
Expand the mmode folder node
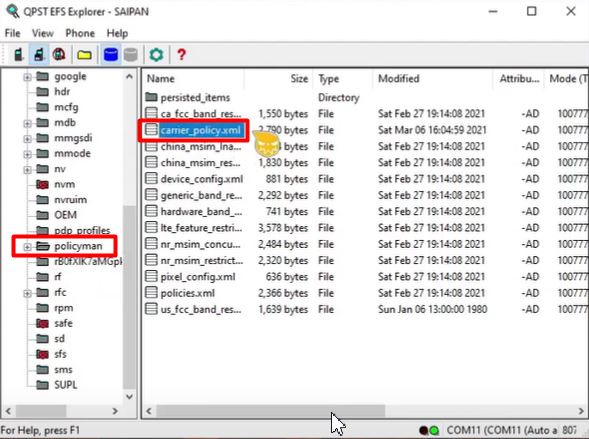pyautogui.click(x=27, y=154)
